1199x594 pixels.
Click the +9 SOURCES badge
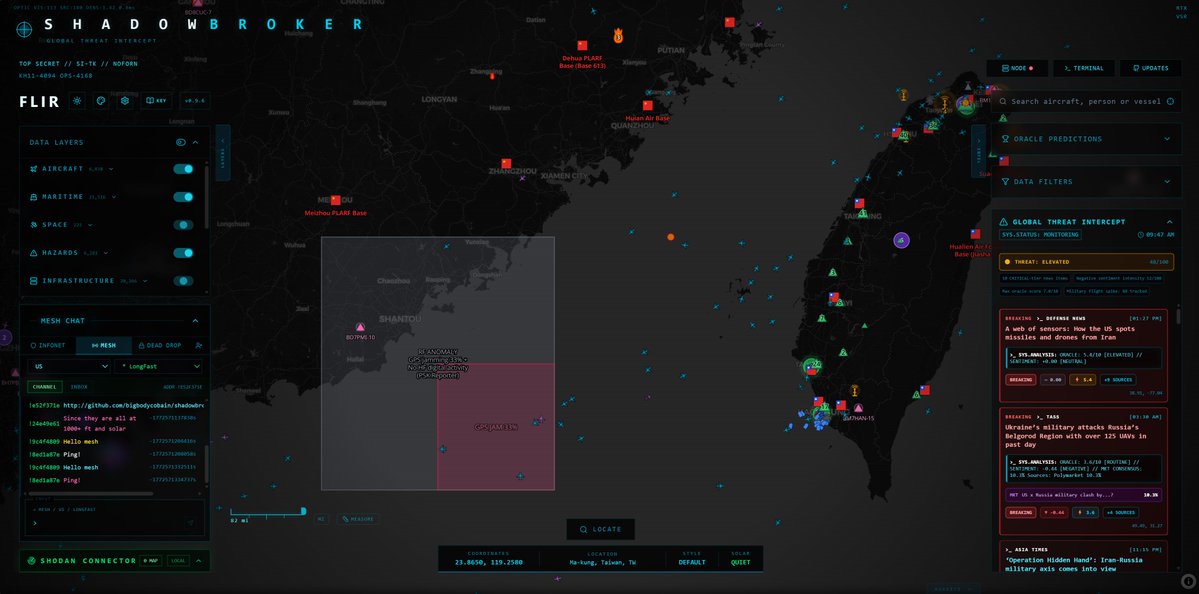point(1117,379)
